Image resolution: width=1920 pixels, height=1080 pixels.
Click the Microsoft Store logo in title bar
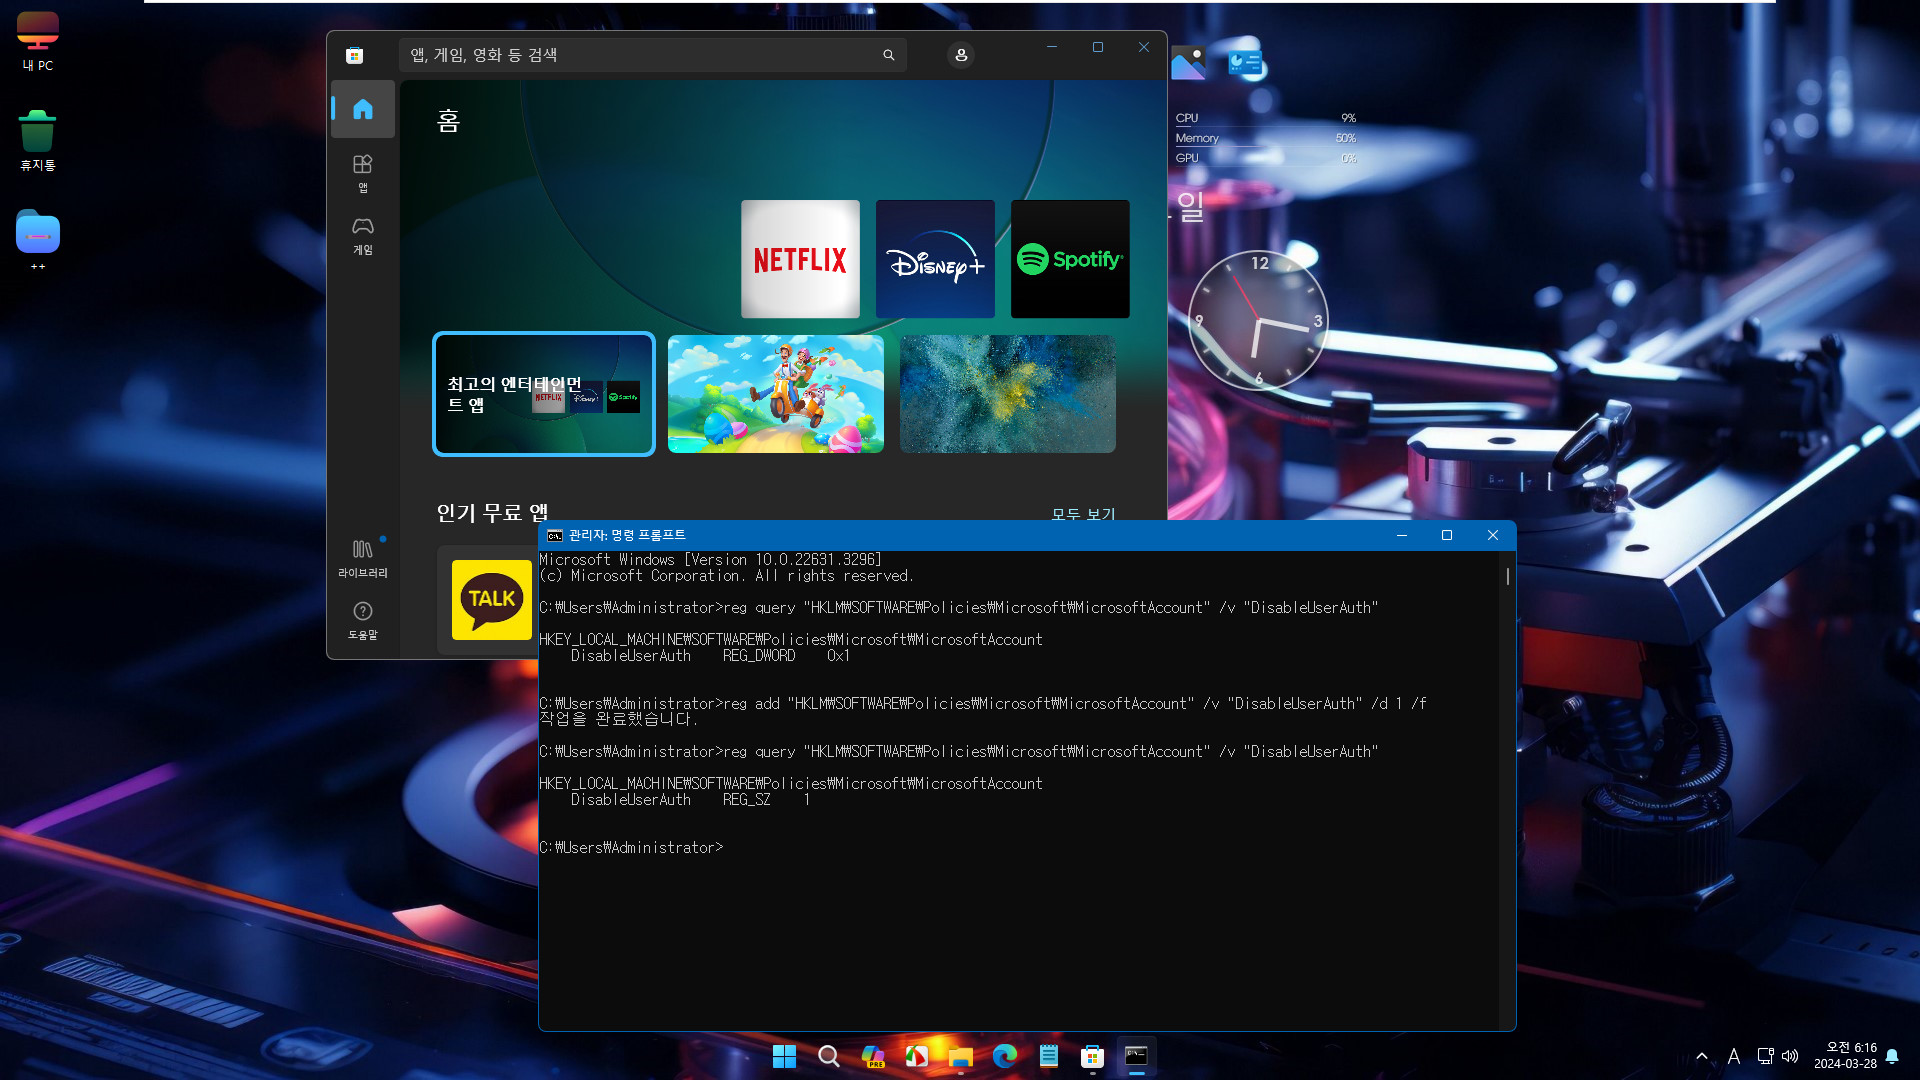click(354, 55)
